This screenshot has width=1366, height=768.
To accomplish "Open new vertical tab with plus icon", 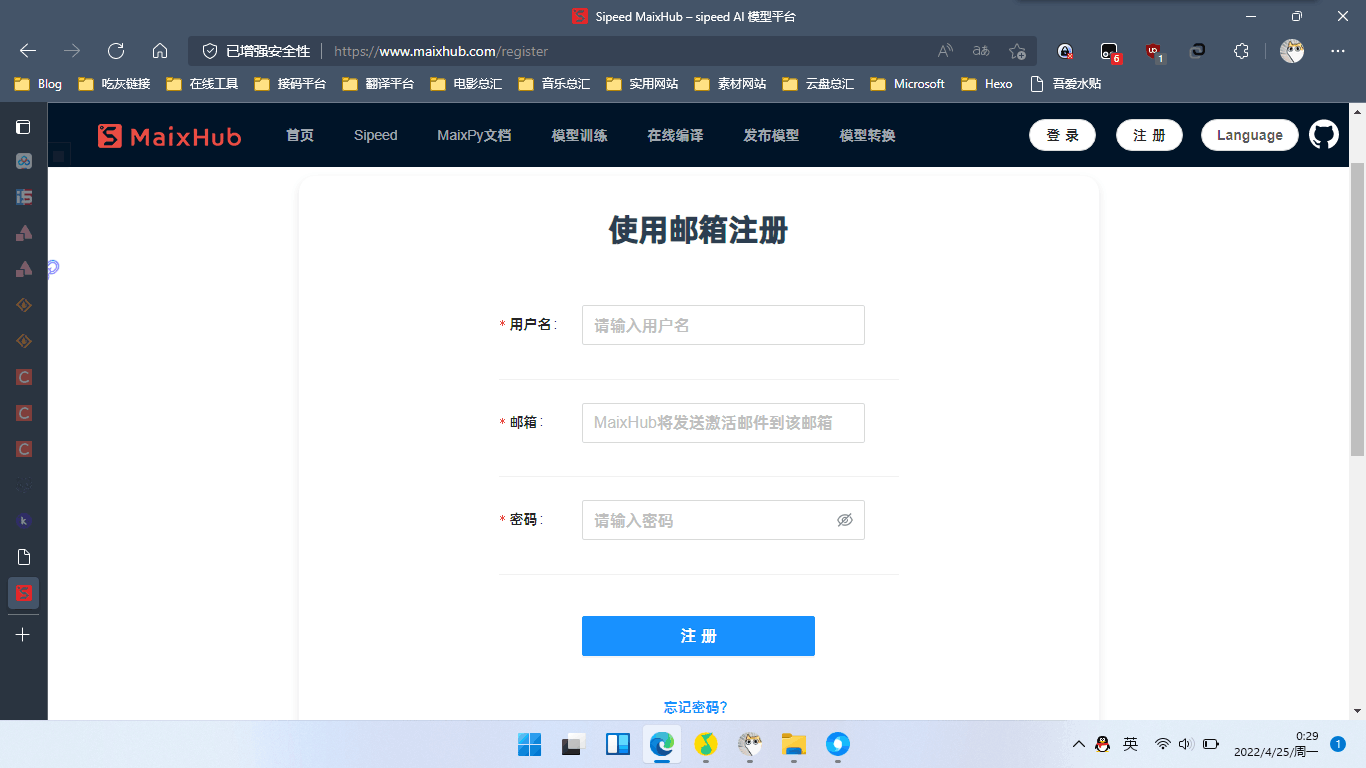I will click(23, 635).
